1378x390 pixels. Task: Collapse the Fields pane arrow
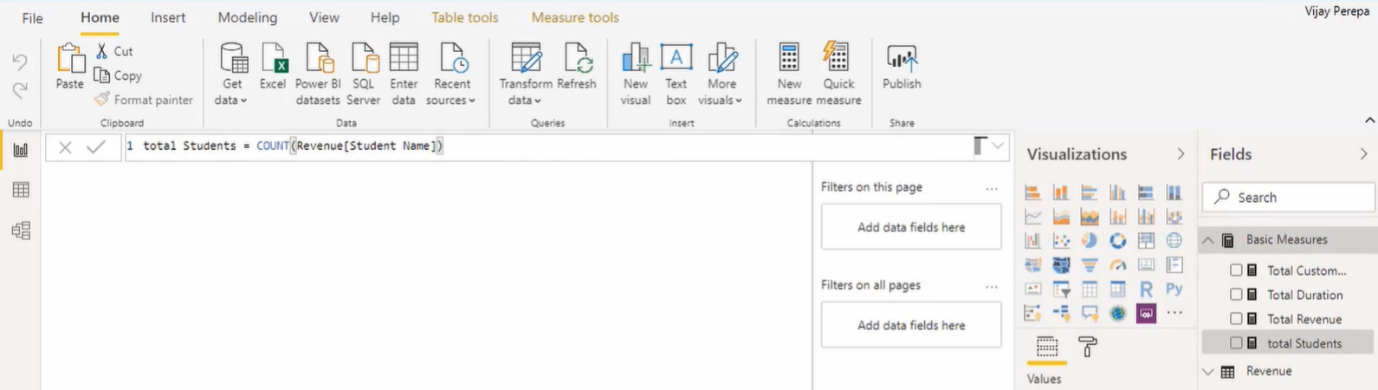pos(1363,154)
